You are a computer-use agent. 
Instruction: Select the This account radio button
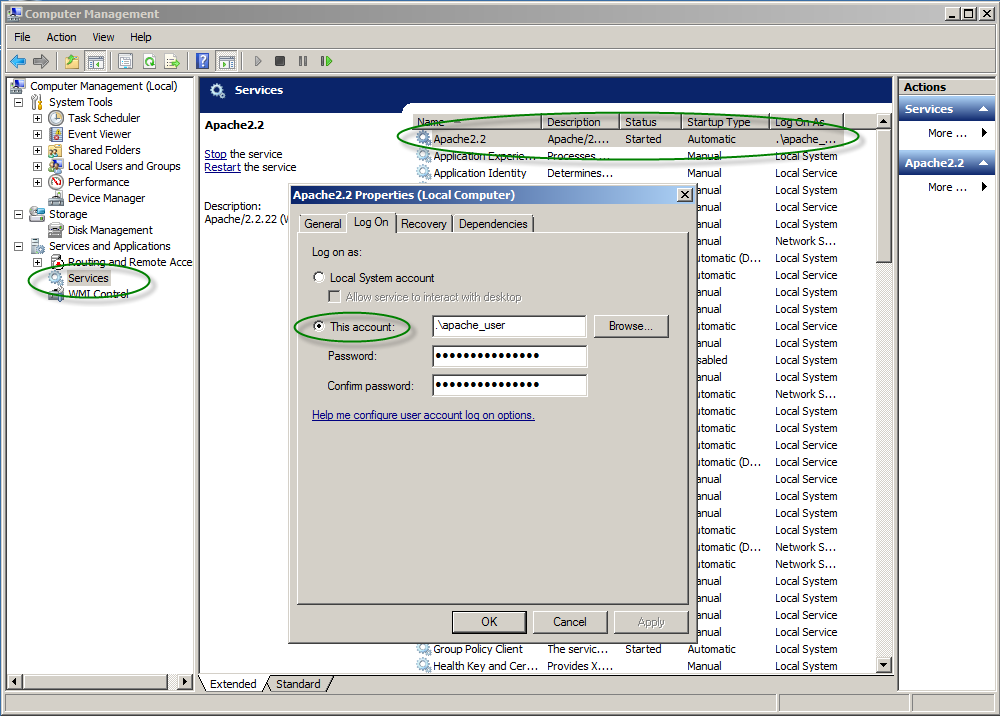click(319, 326)
